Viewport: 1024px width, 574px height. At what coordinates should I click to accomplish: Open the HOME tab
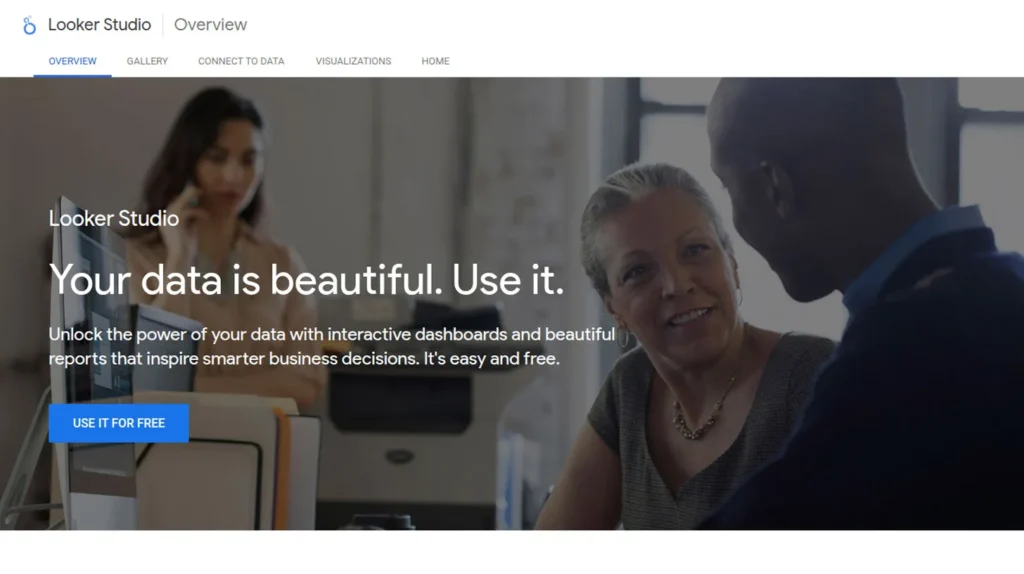(435, 61)
